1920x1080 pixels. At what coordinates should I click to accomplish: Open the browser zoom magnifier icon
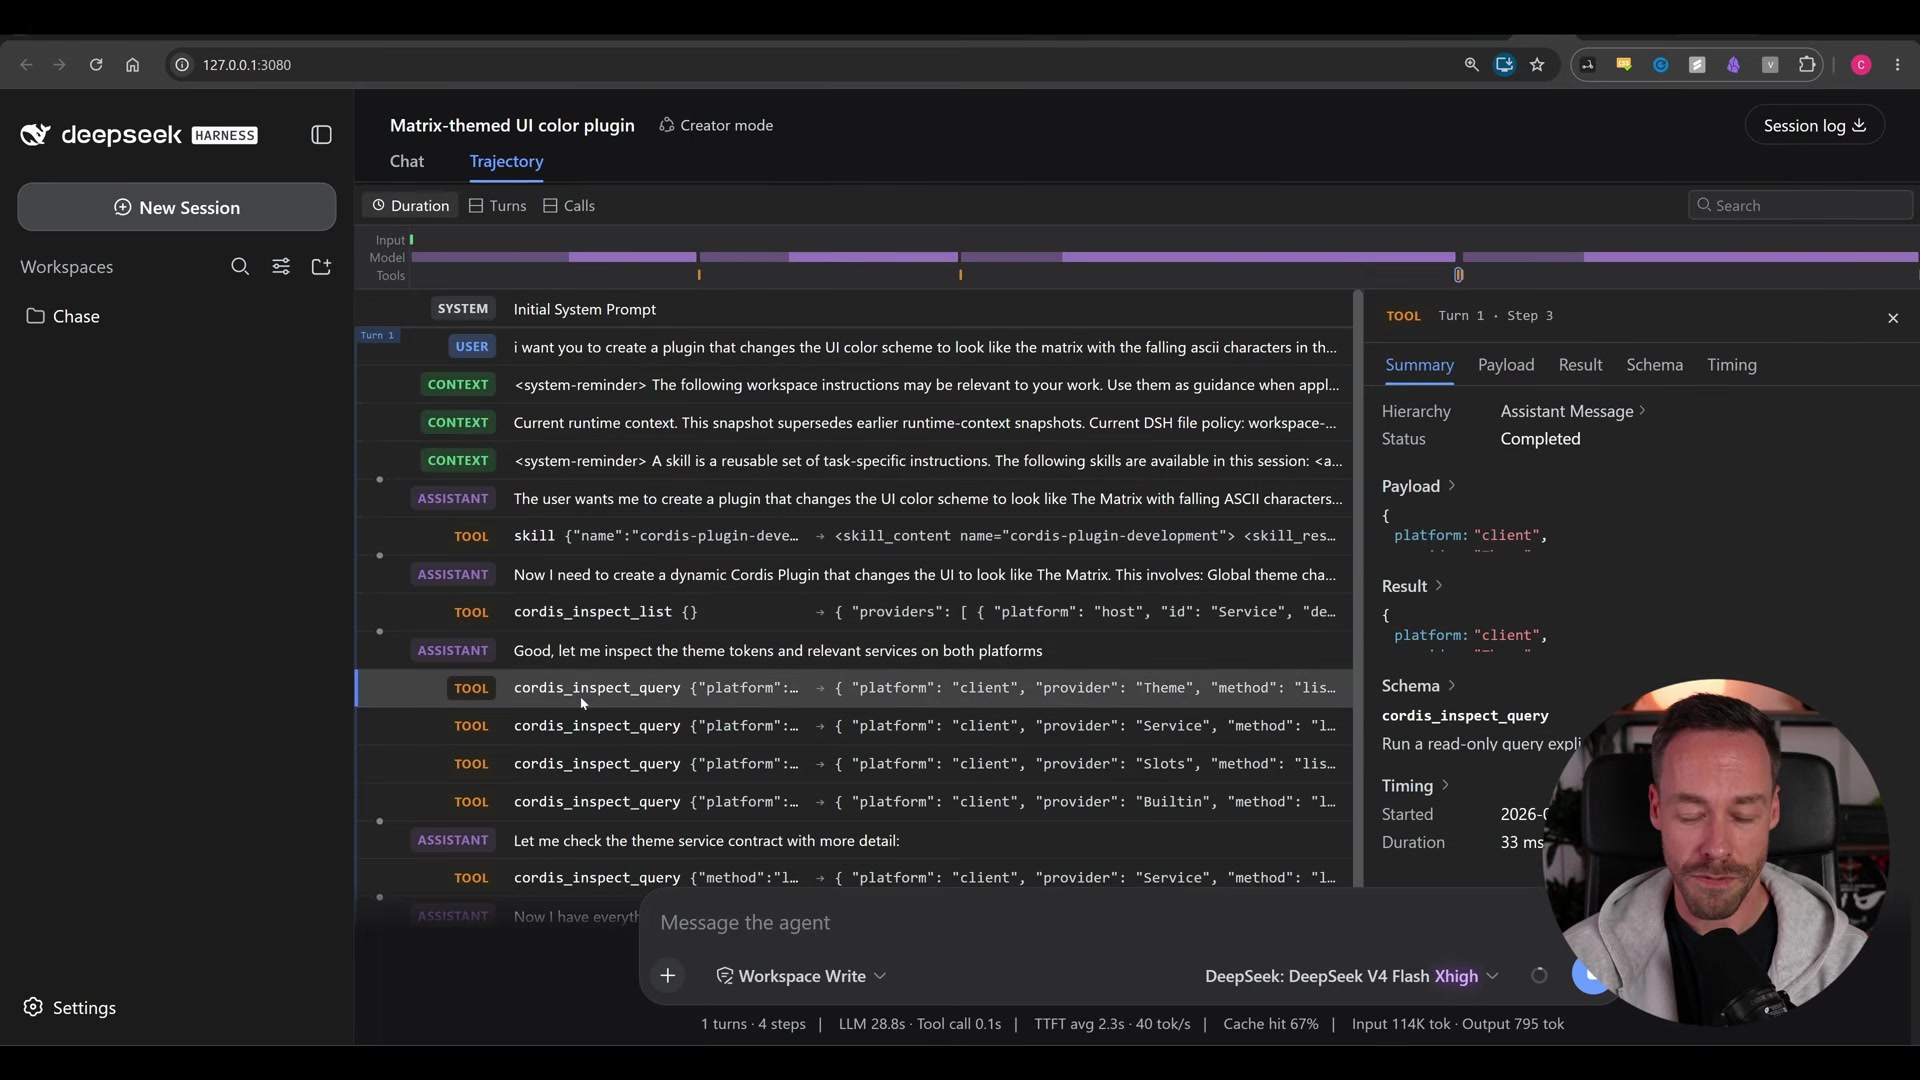coord(1471,65)
